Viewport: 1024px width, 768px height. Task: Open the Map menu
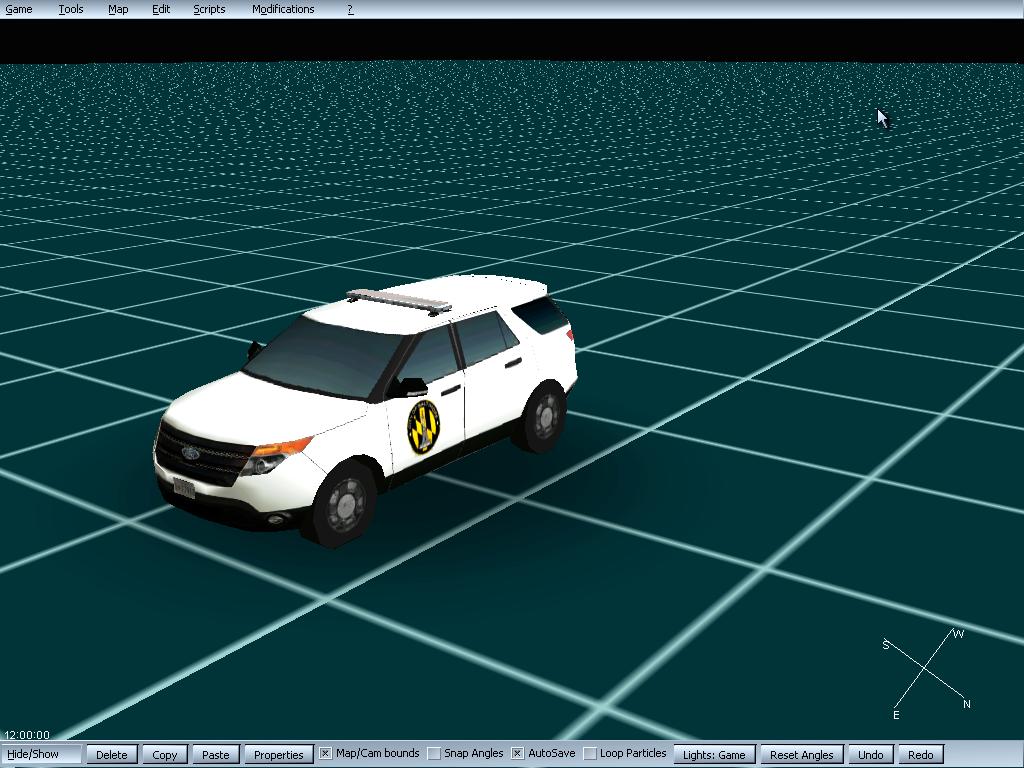pyautogui.click(x=118, y=9)
